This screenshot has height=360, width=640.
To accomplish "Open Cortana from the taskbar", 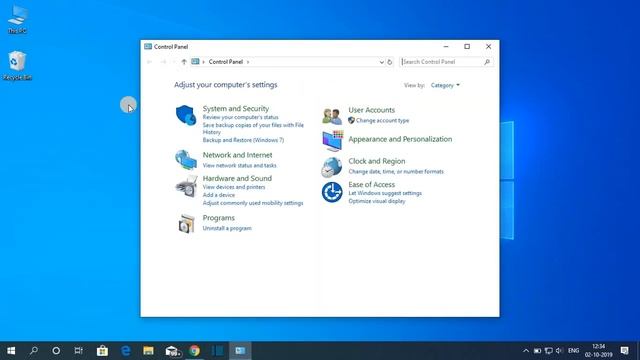I will tap(56, 351).
